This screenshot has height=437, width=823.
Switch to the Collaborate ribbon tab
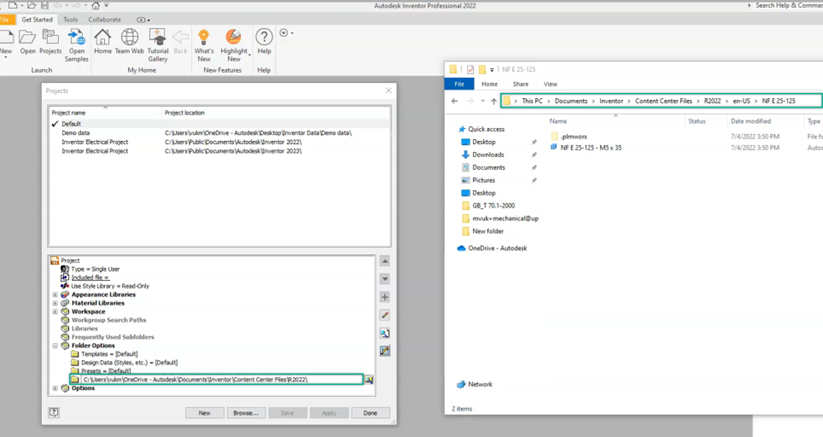[x=104, y=19]
